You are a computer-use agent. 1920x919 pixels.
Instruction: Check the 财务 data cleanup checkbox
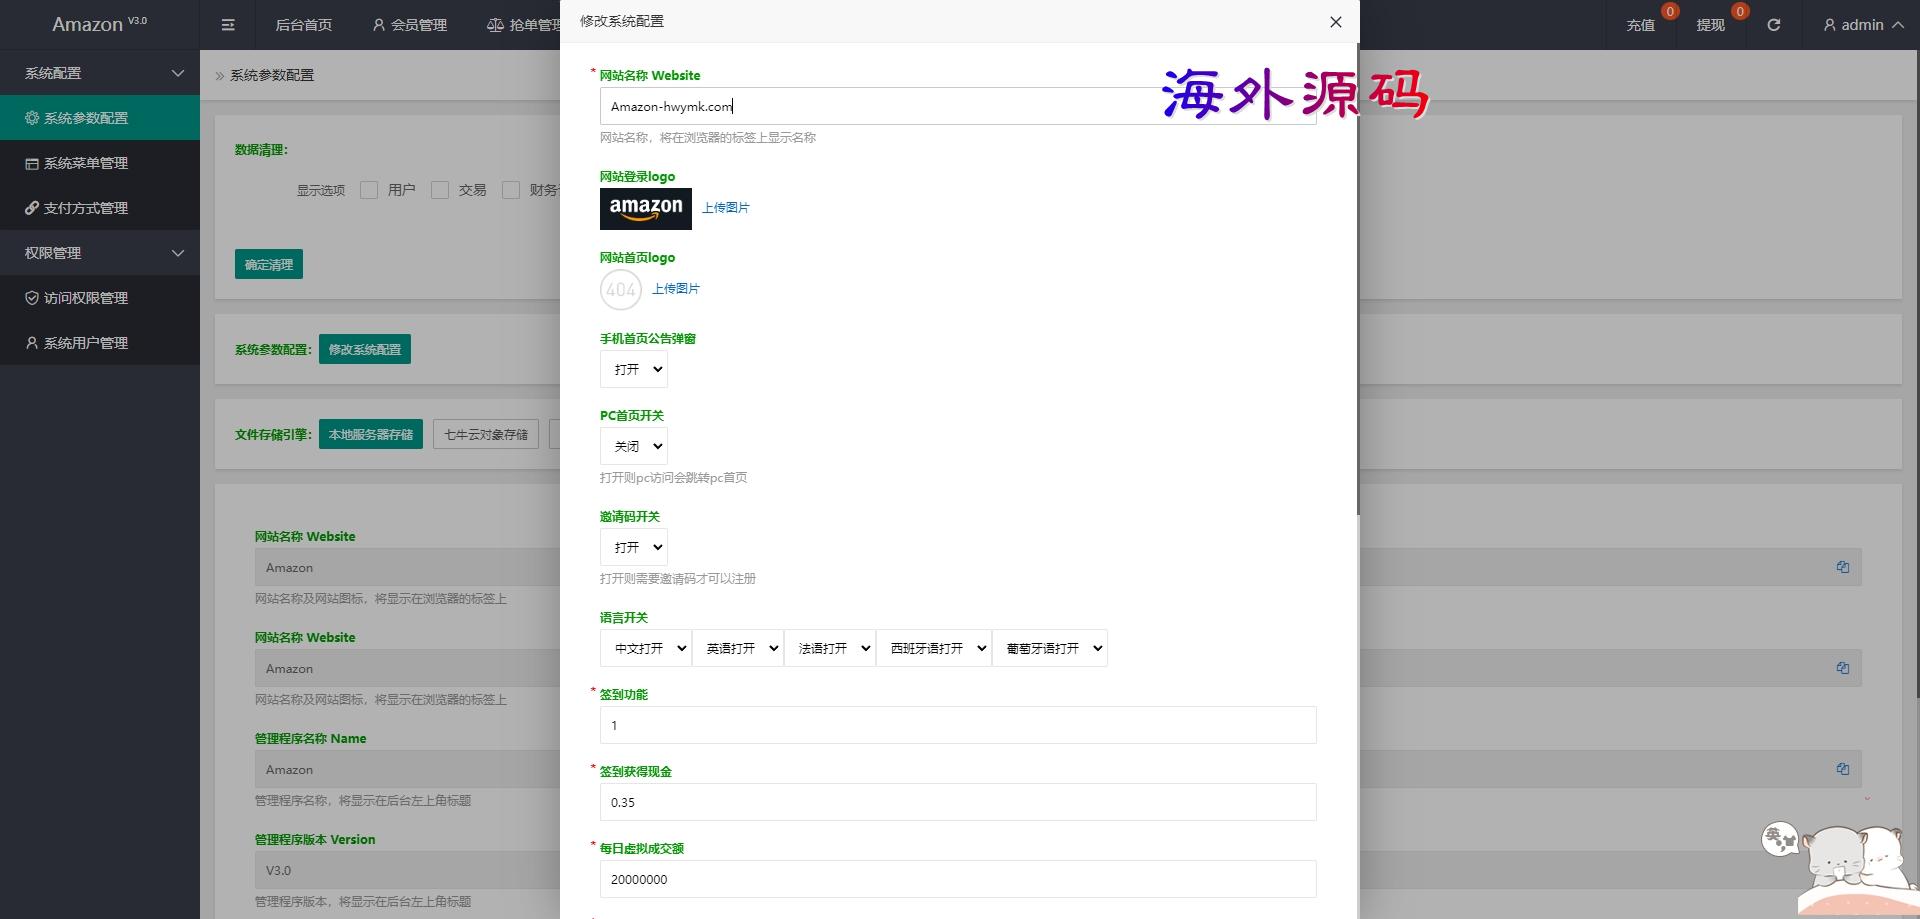[511, 190]
